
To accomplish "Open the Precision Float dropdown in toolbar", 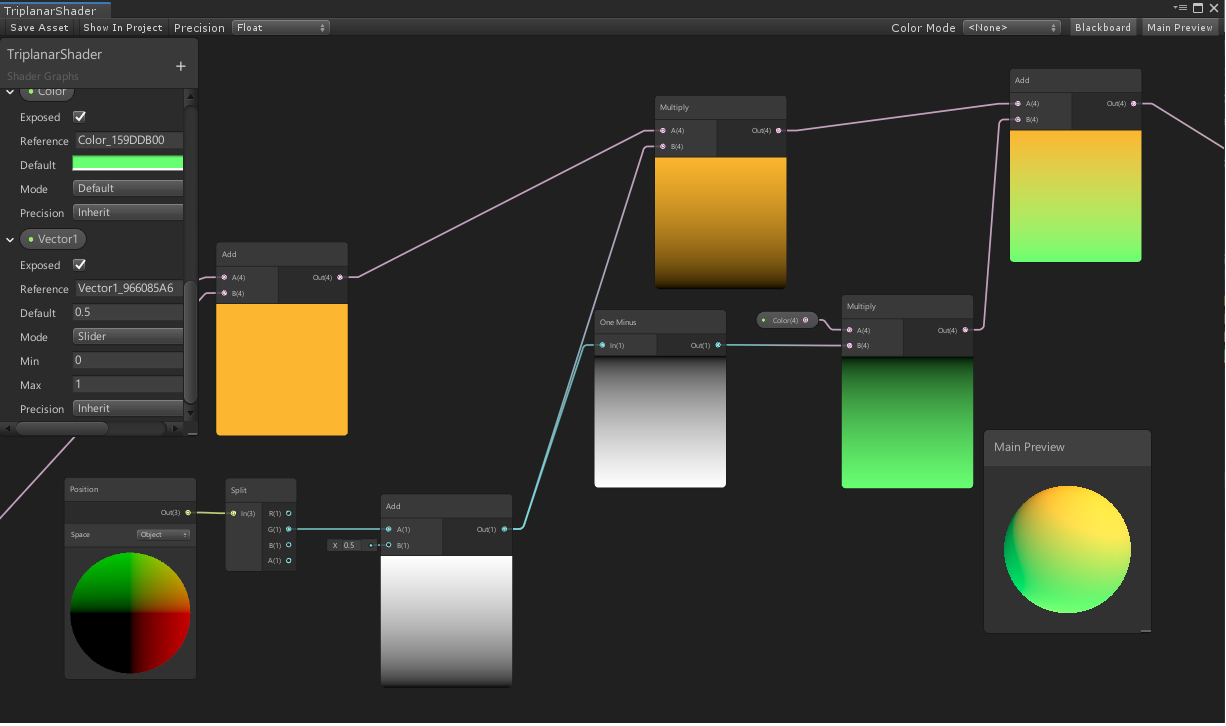I will (281, 27).
